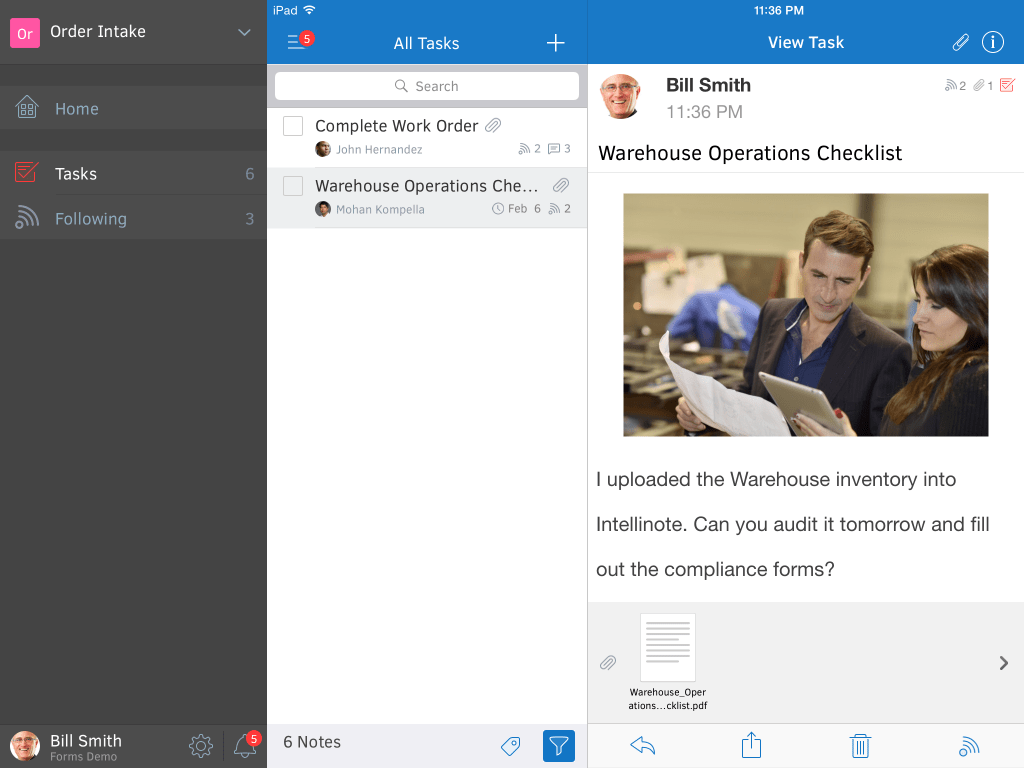Open the tag icon next to the filter
This screenshot has width=1024, height=768.
tap(510, 746)
